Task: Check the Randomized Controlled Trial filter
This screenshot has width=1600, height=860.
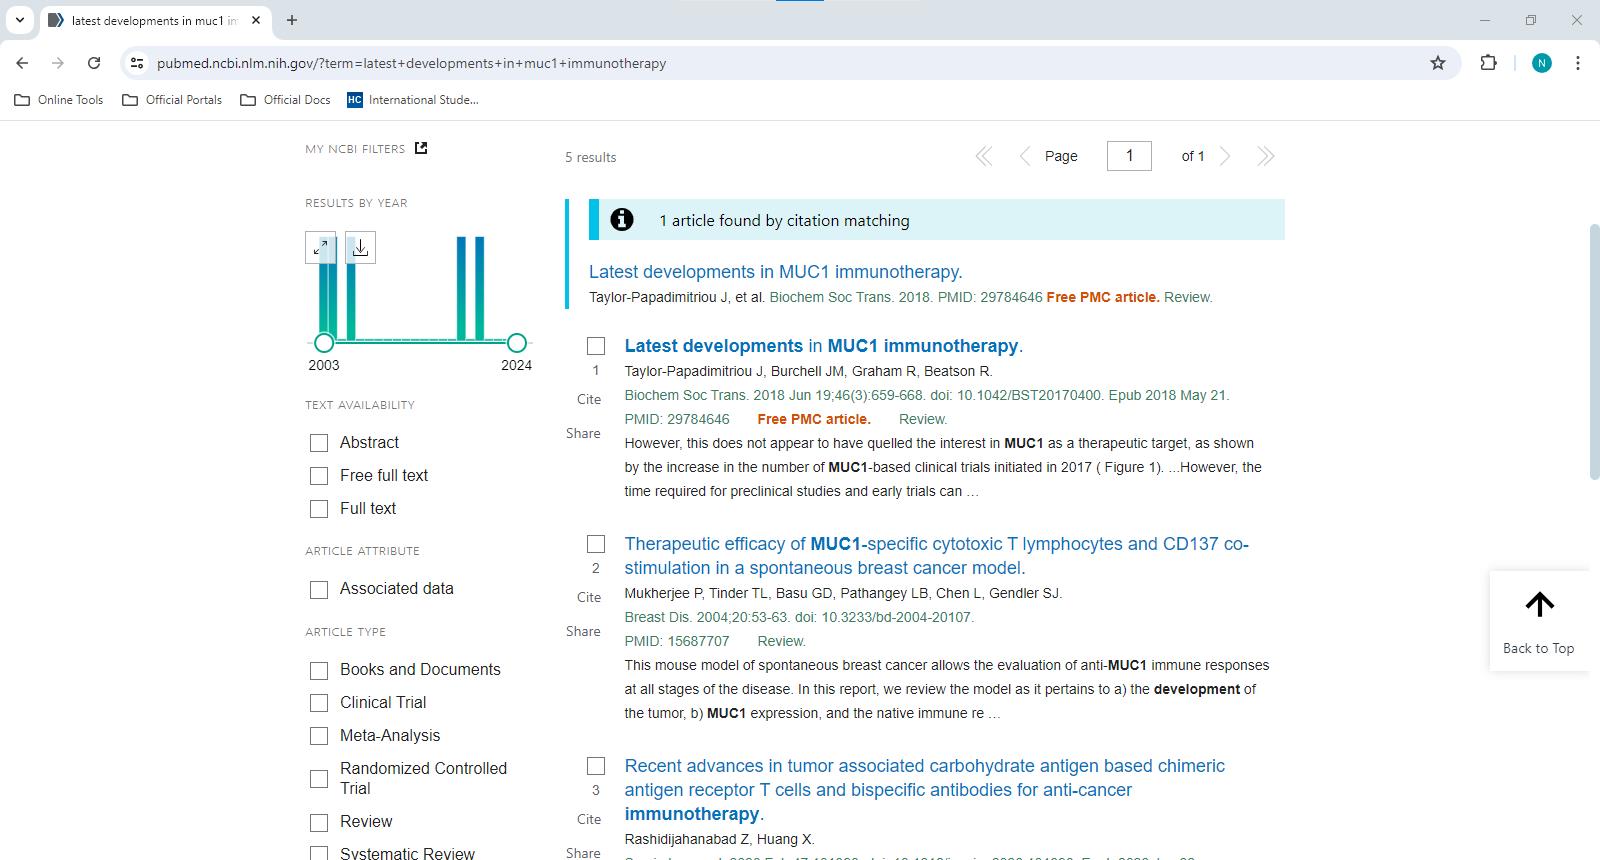Action: click(x=319, y=778)
